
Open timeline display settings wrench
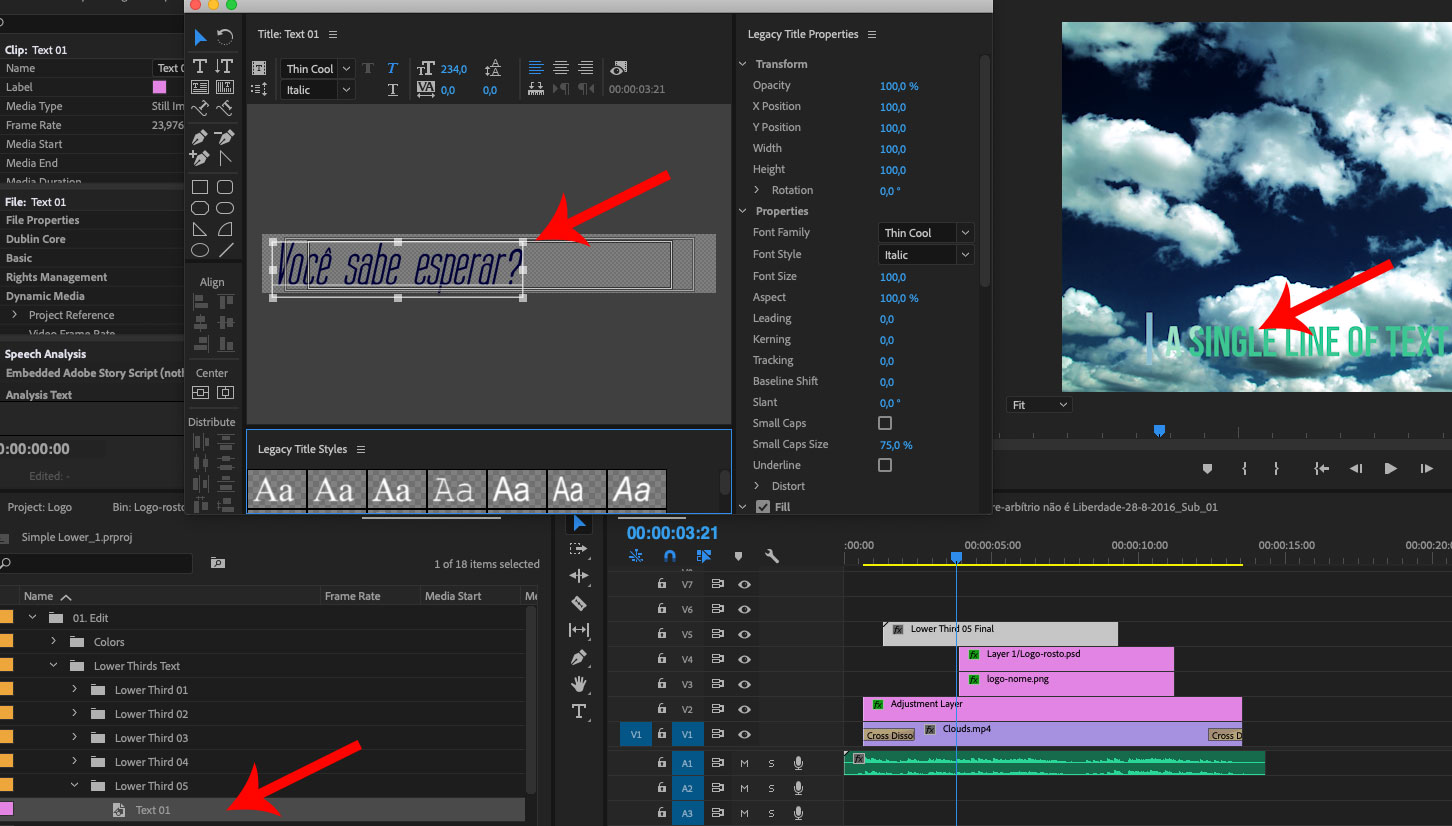click(x=771, y=556)
